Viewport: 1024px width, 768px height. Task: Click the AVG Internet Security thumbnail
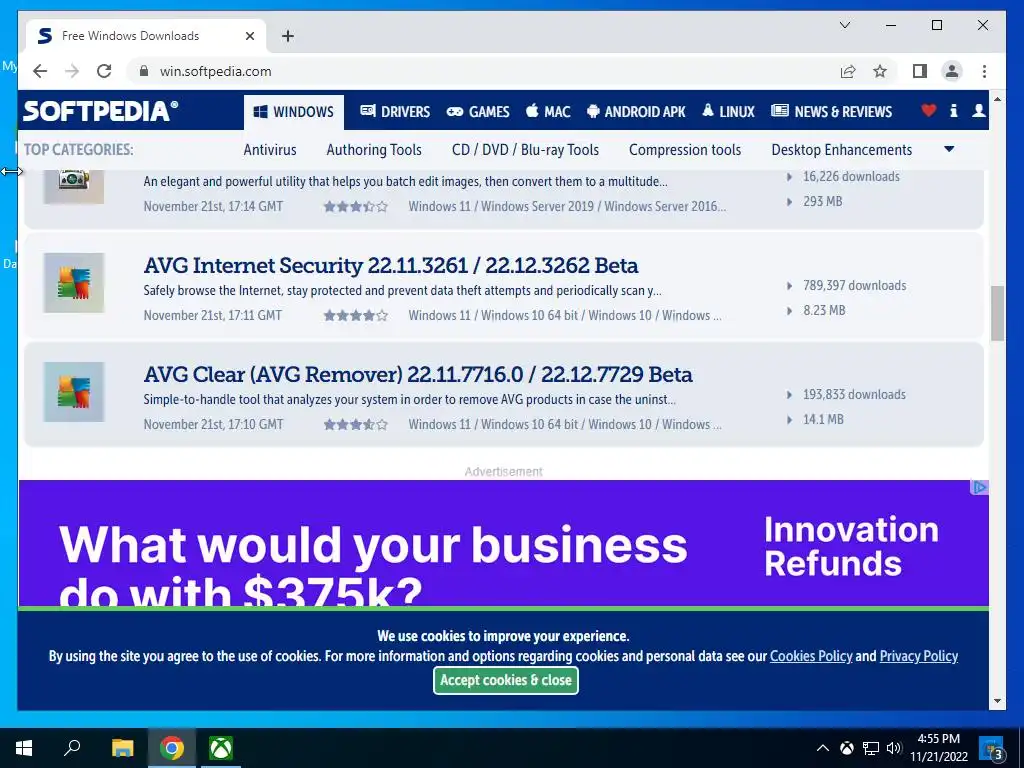click(x=74, y=283)
